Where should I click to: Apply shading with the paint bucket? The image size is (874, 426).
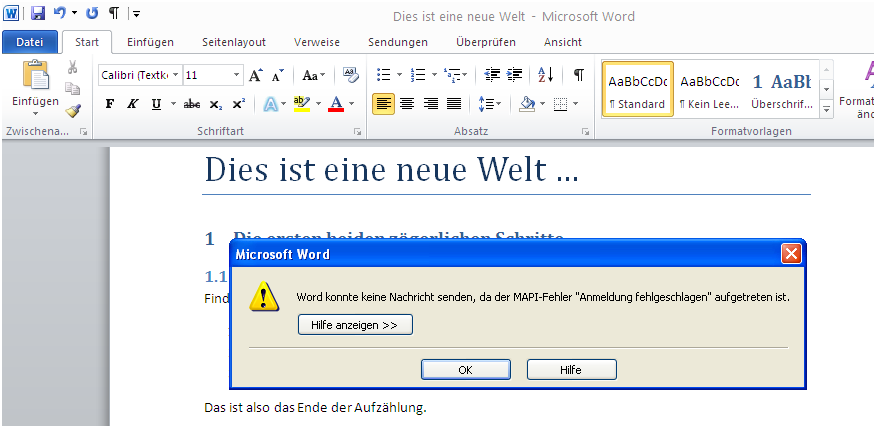(x=527, y=104)
